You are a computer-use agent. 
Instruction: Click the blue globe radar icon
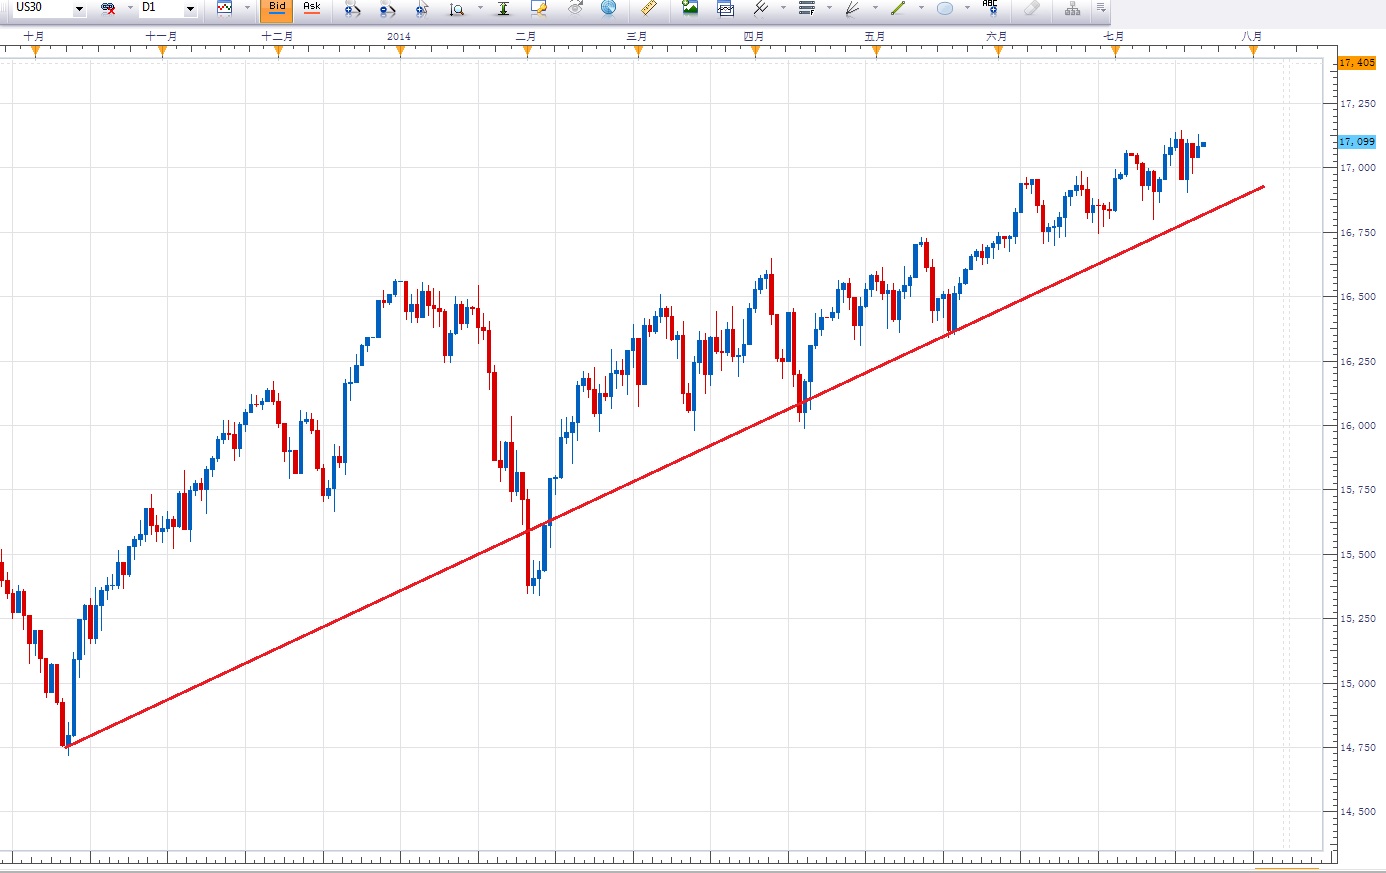pos(608,8)
